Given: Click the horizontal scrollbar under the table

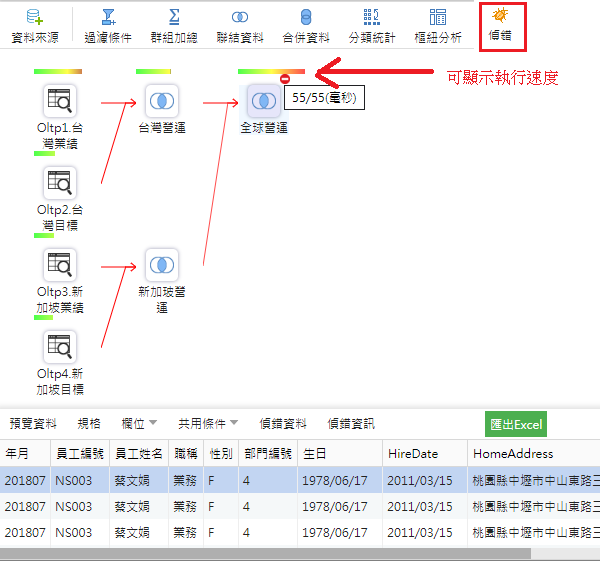Looking at the screenshot, I should click(x=265, y=553).
